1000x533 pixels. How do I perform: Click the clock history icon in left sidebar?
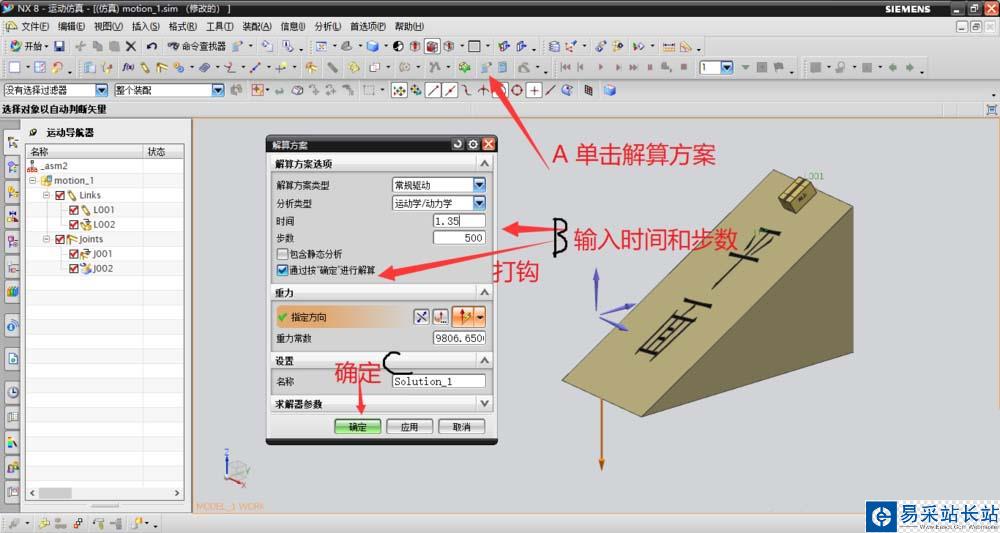coord(13,391)
